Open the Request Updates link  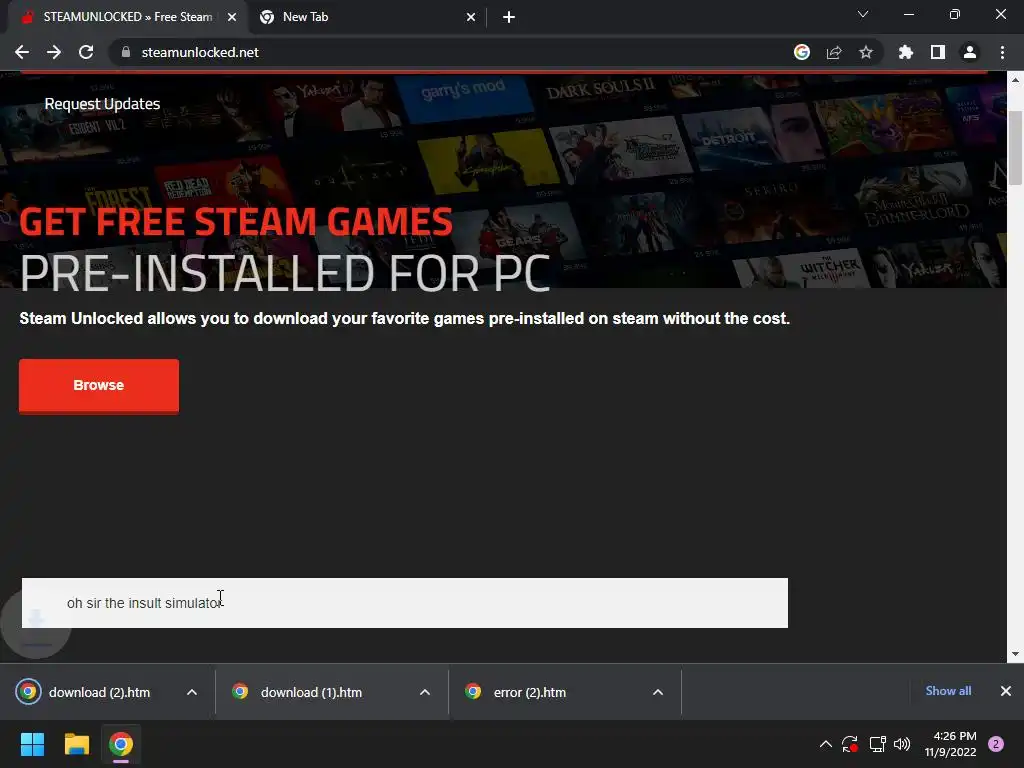(103, 104)
